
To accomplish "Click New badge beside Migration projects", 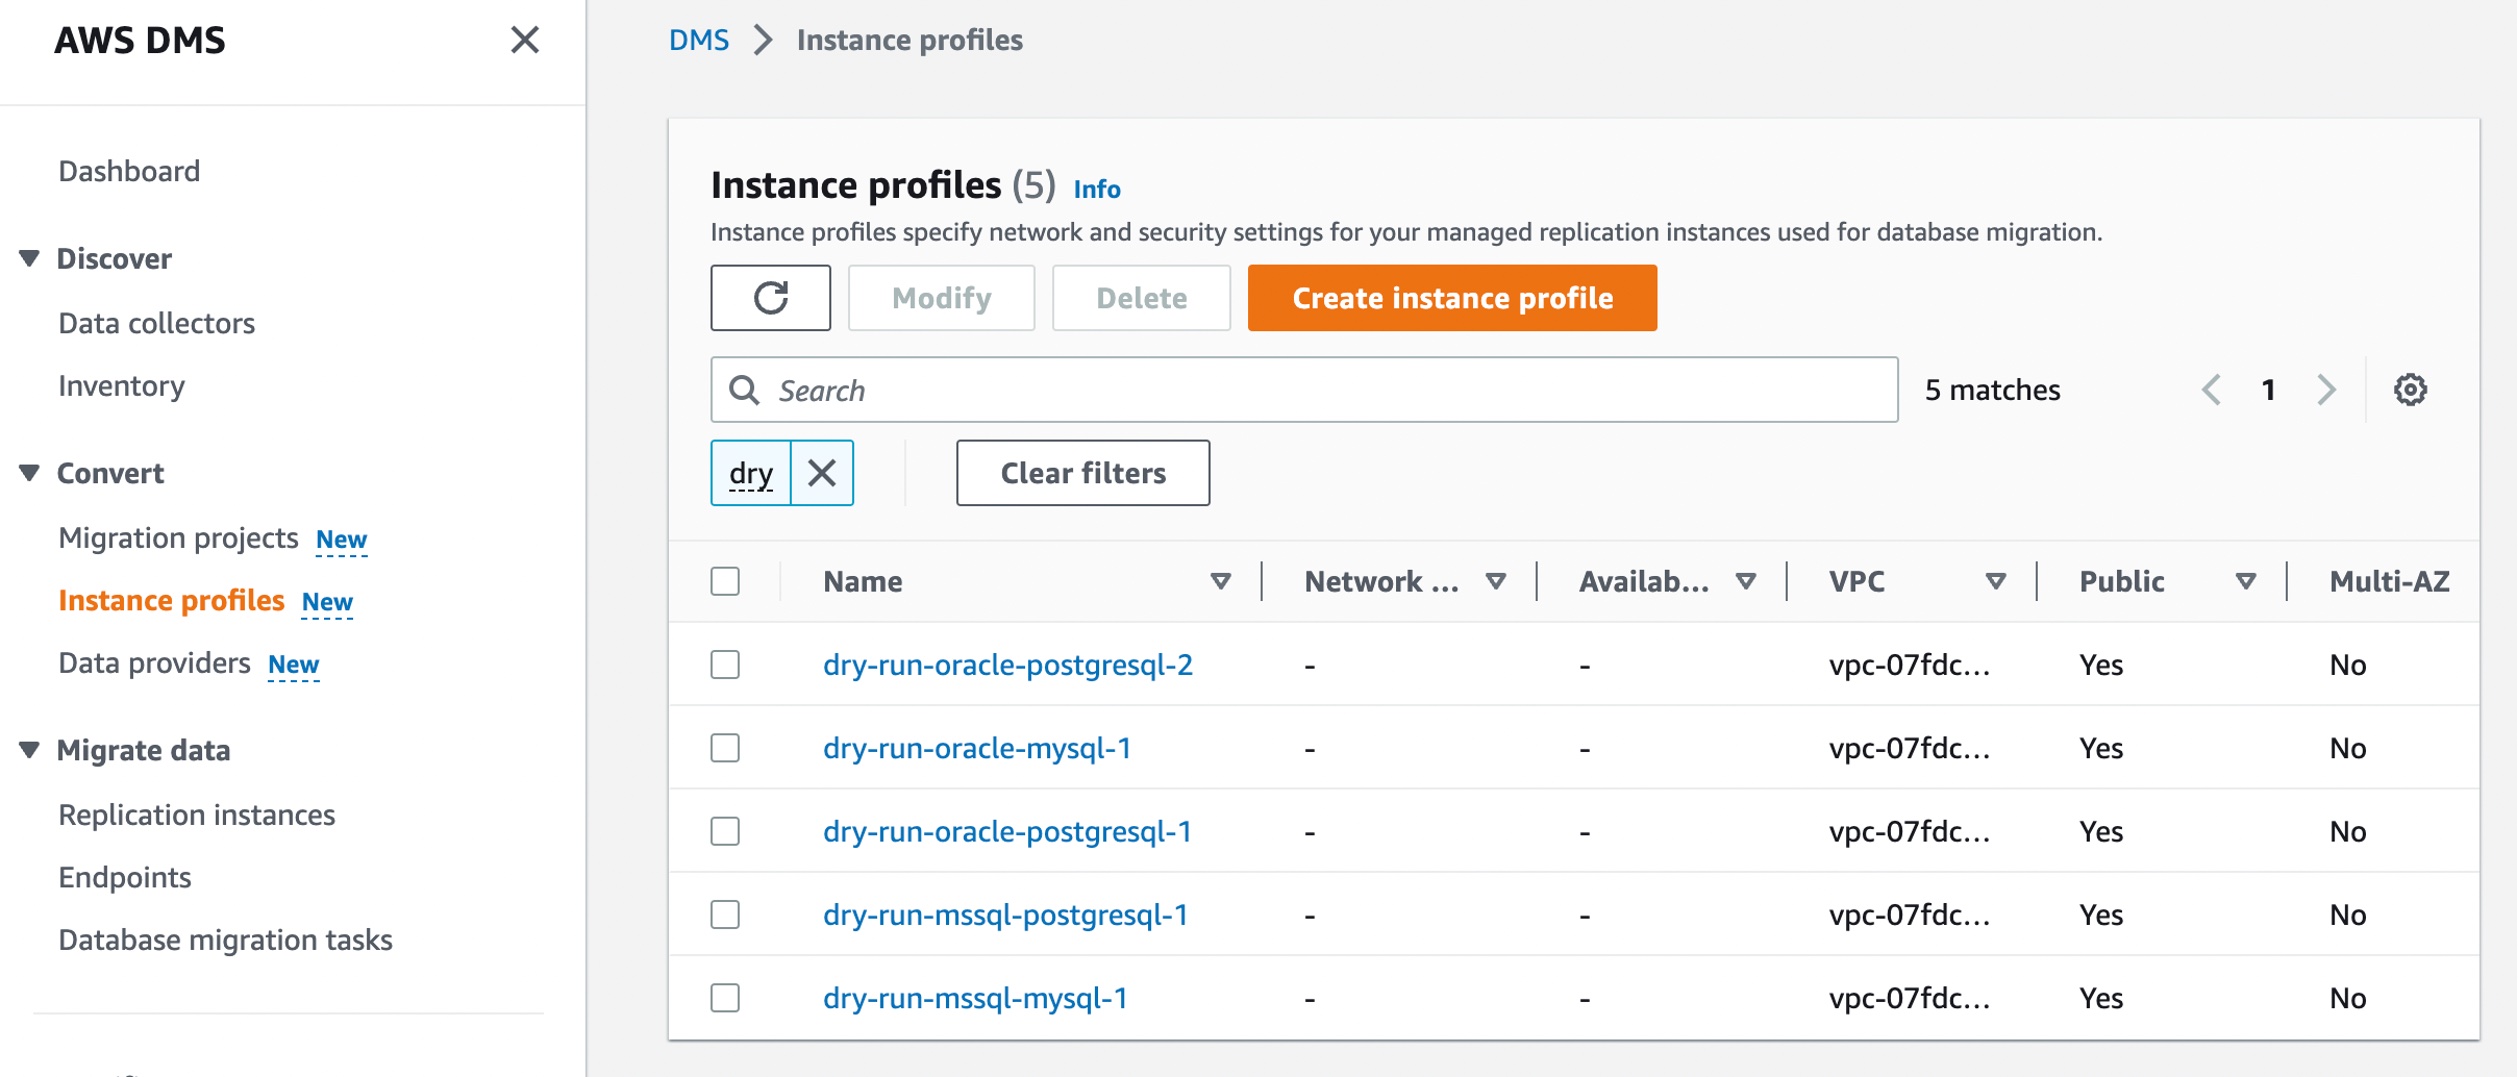I will [341, 540].
